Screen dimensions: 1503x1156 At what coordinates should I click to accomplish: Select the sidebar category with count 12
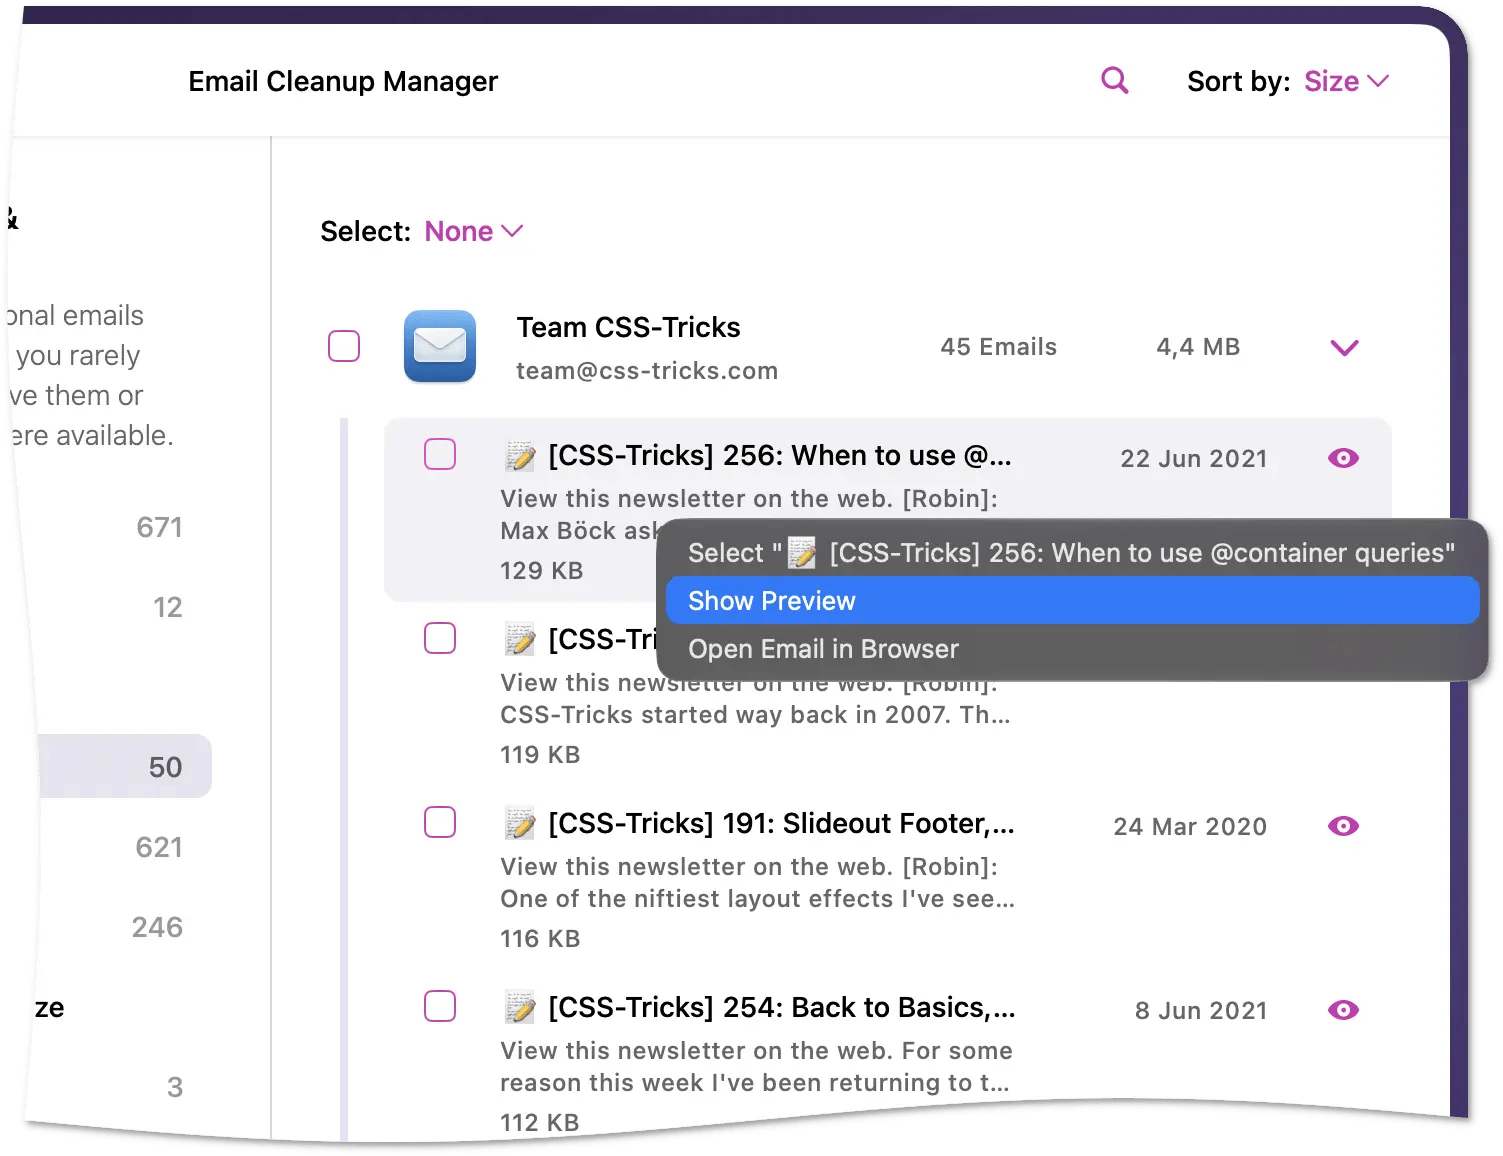167,607
